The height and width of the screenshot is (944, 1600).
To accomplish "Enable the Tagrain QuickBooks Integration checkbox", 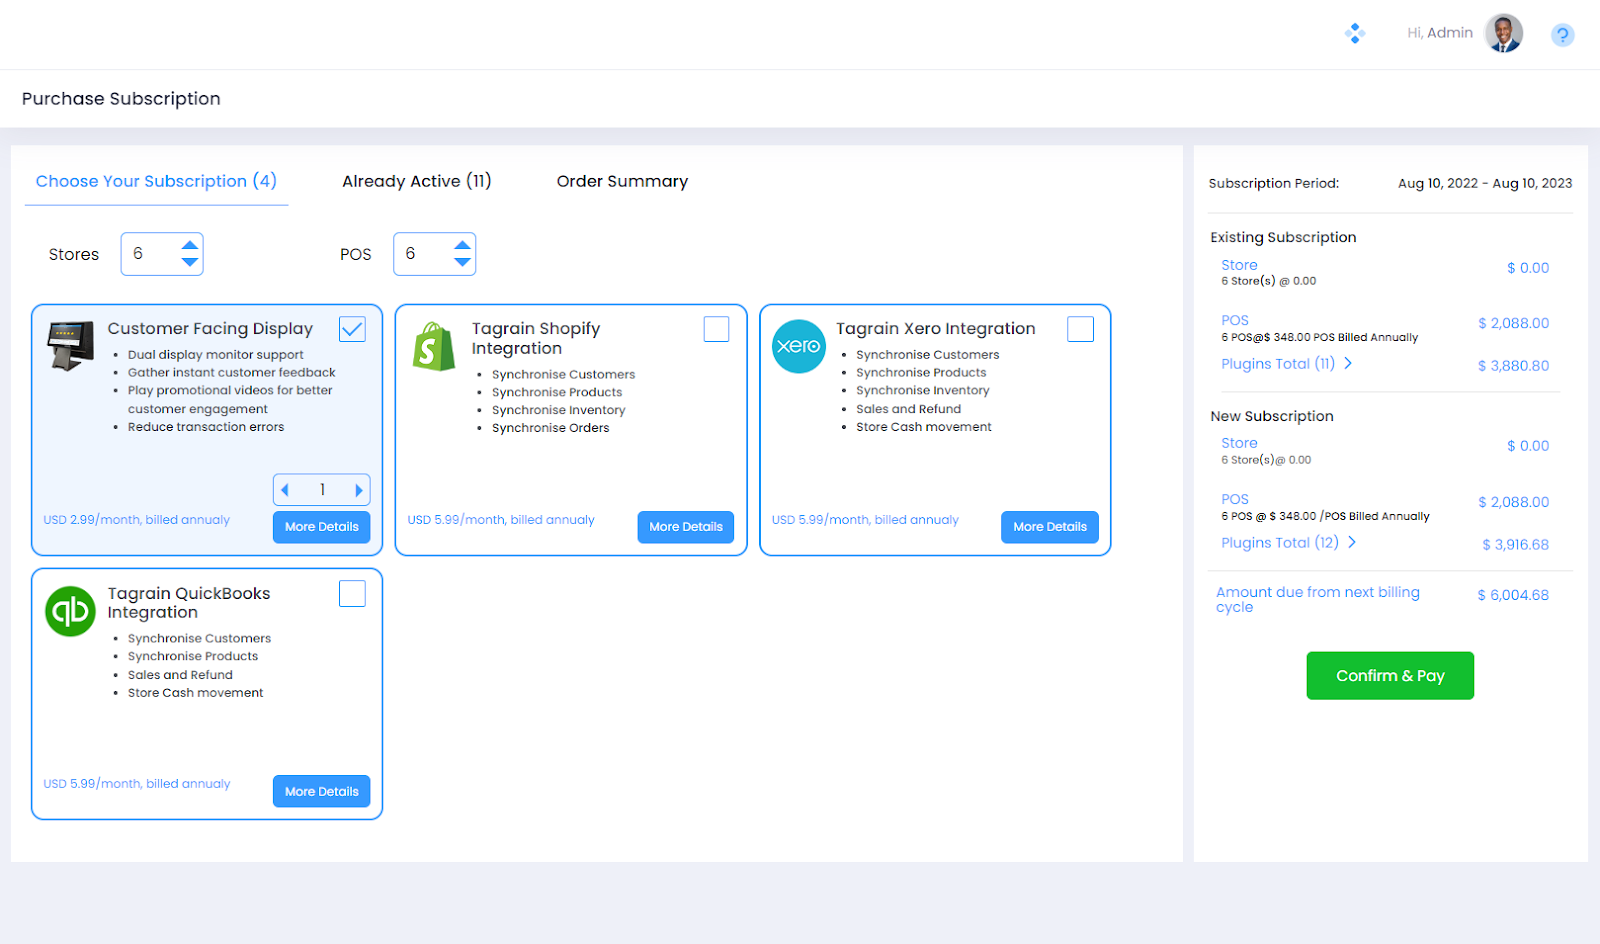I will point(352,594).
